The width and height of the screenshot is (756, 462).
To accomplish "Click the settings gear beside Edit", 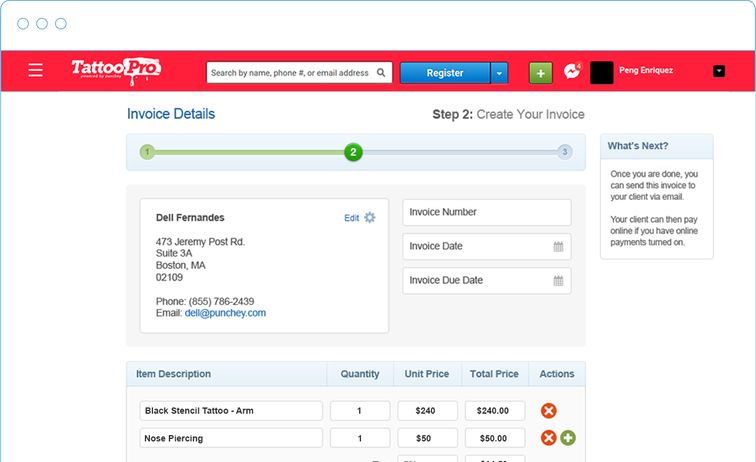I will click(x=370, y=217).
